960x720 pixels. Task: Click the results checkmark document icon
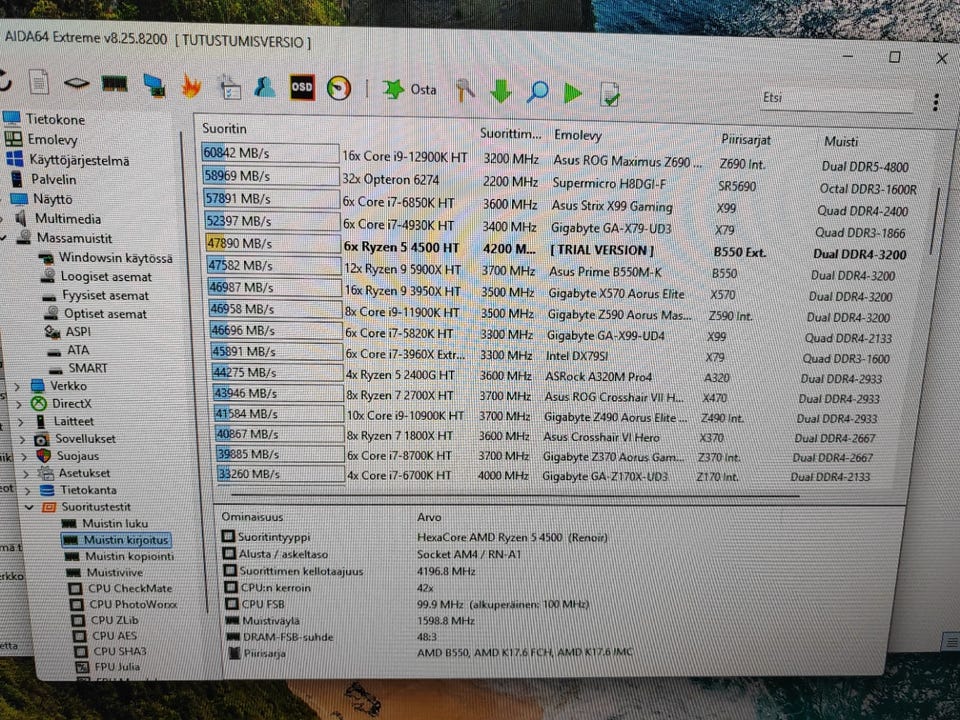click(x=609, y=94)
